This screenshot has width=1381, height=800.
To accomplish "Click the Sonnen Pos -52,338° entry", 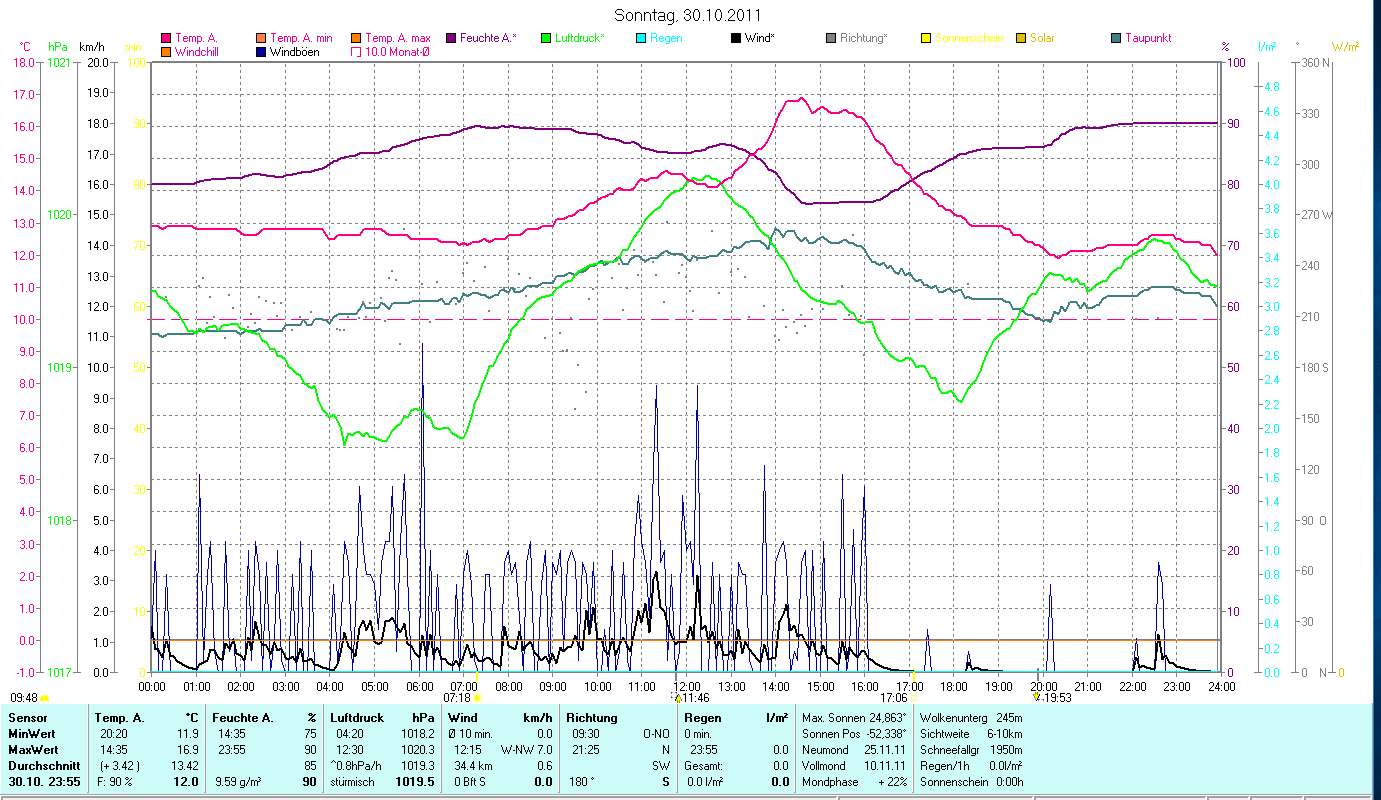I will tap(854, 734).
